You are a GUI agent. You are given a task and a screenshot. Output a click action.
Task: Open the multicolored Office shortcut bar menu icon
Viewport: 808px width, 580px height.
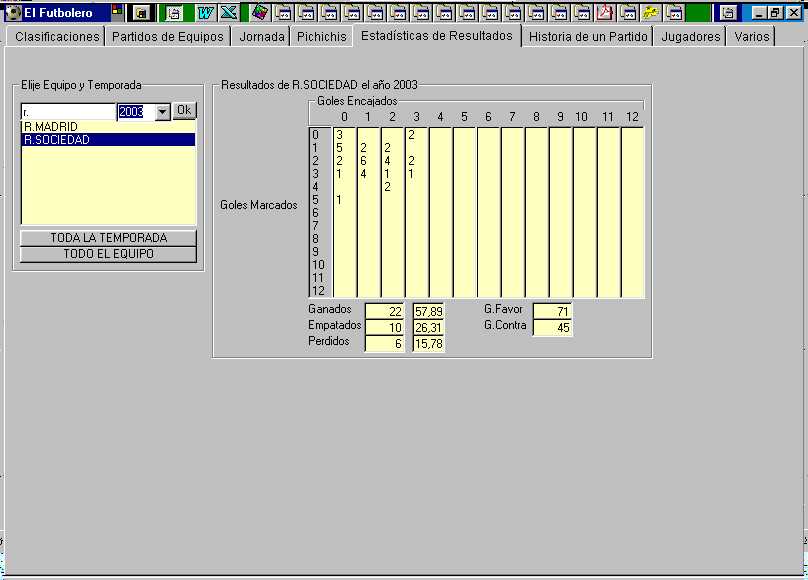[117, 10]
